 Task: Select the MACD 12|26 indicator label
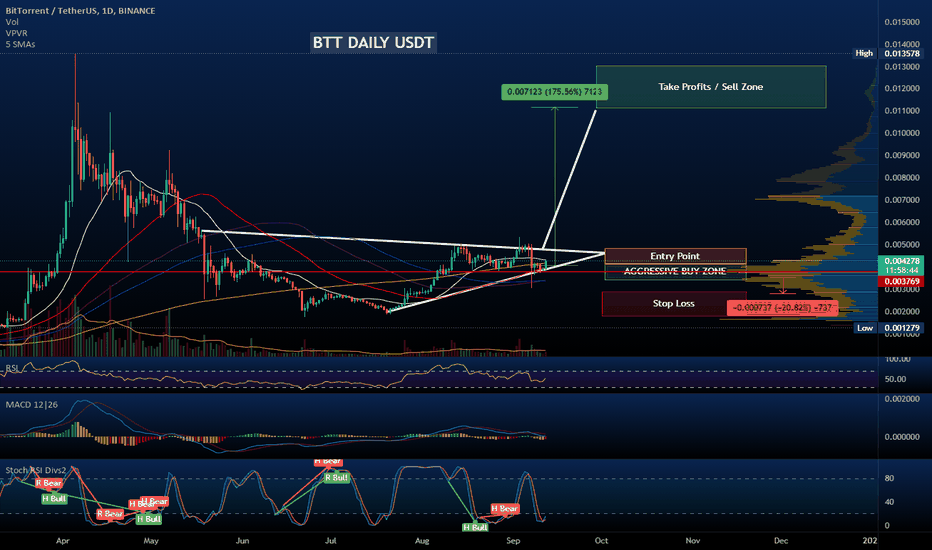coord(32,405)
